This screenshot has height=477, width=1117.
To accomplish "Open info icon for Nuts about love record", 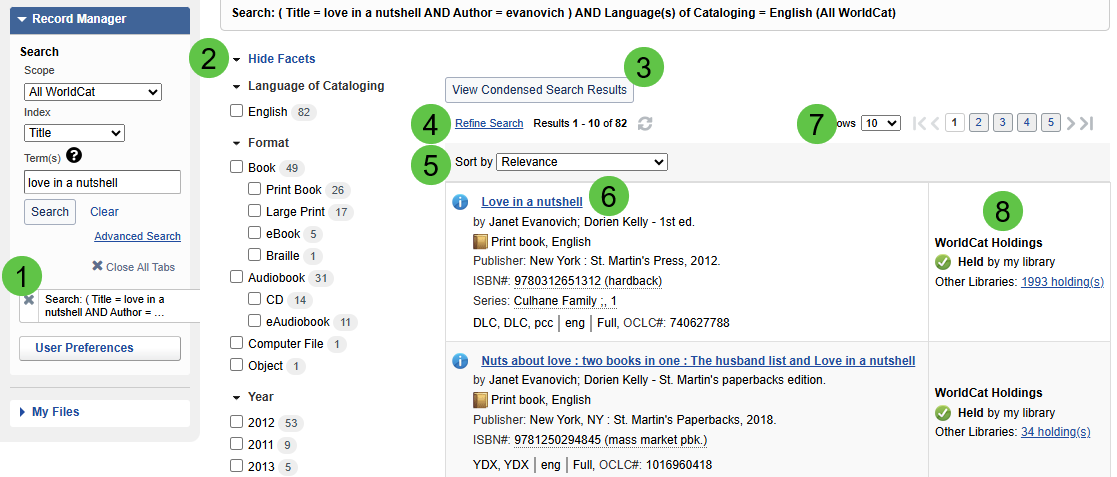I will click(x=461, y=361).
